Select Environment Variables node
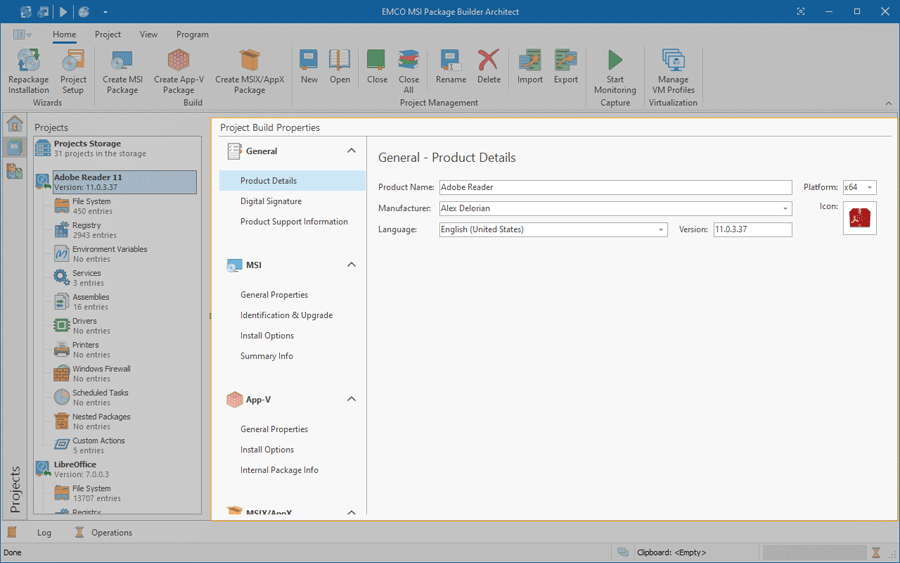 click(100, 254)
